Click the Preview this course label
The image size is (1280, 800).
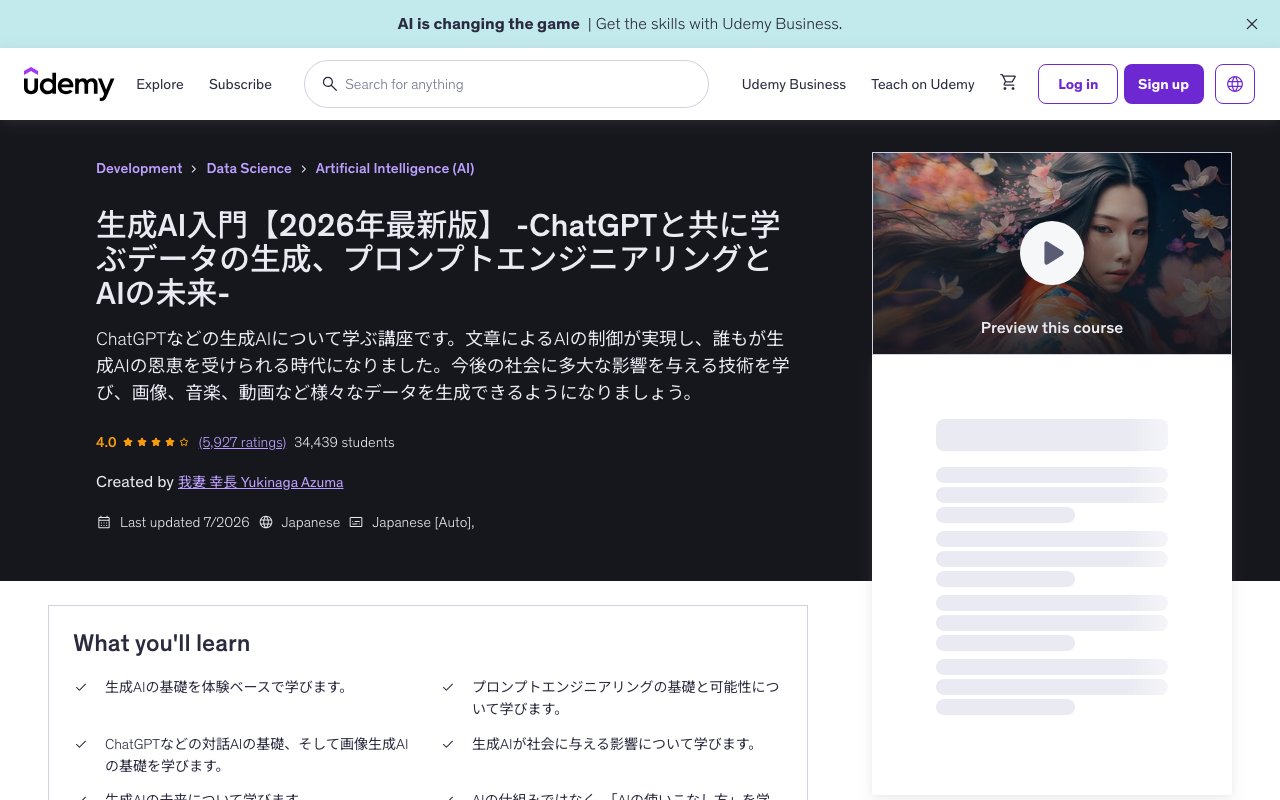1052,328
